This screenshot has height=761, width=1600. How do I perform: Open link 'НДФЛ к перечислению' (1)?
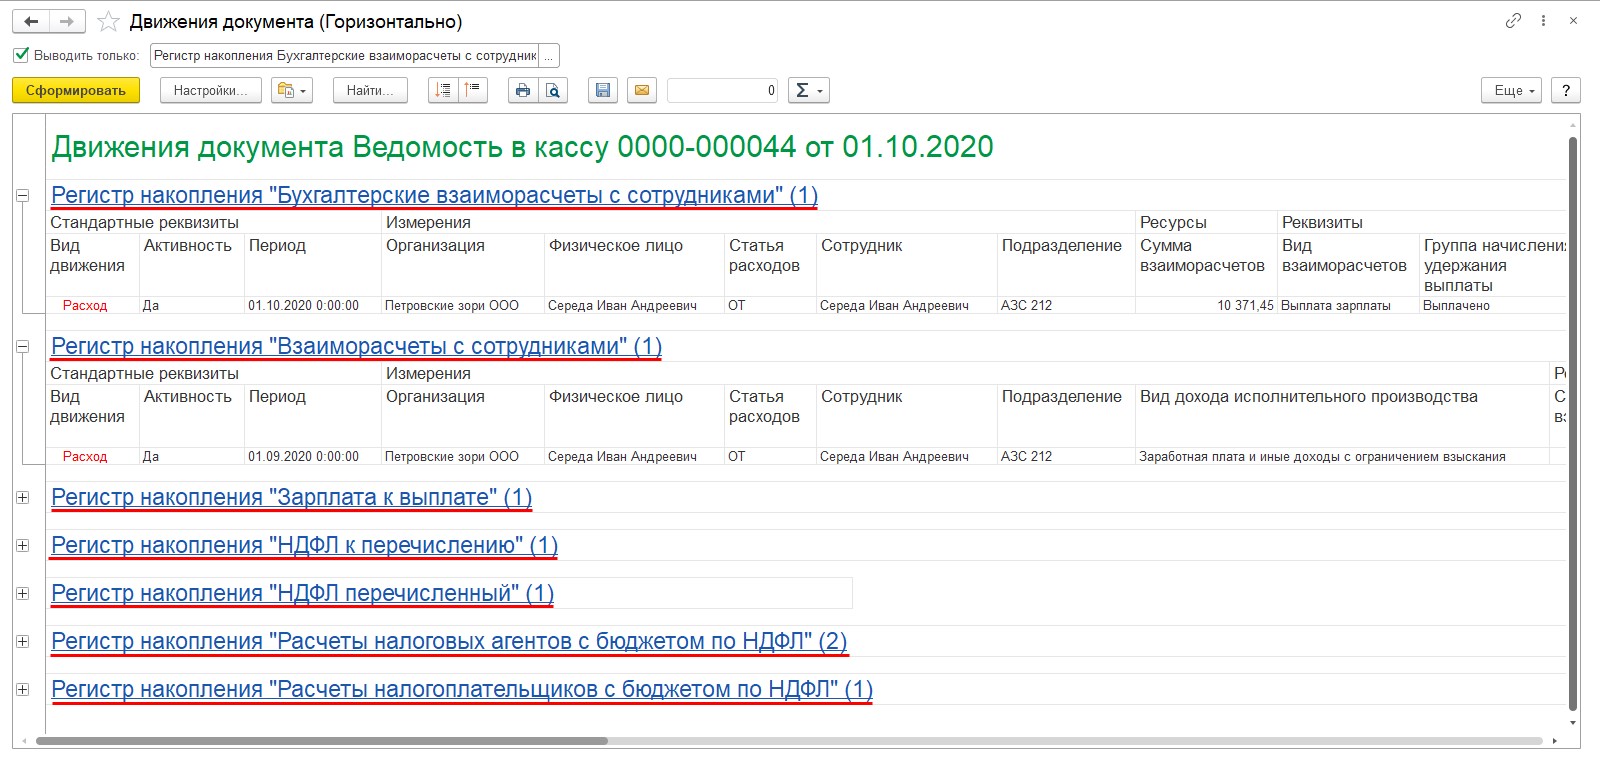(x=304, y=545)
